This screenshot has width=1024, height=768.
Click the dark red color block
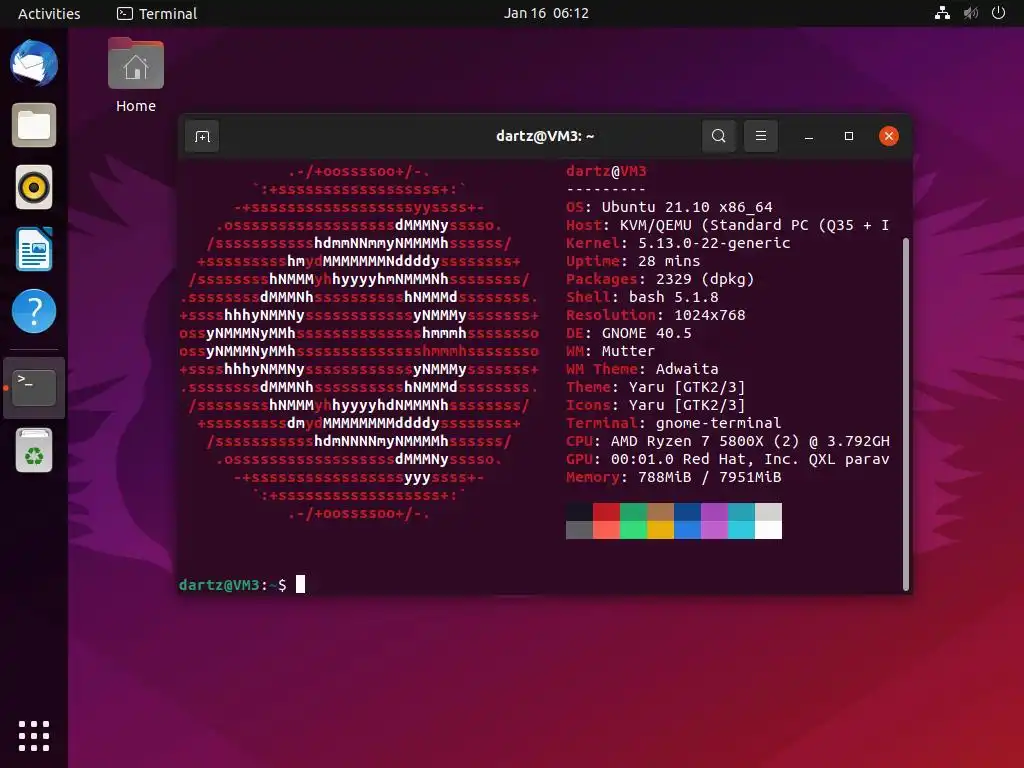(606, 511)
